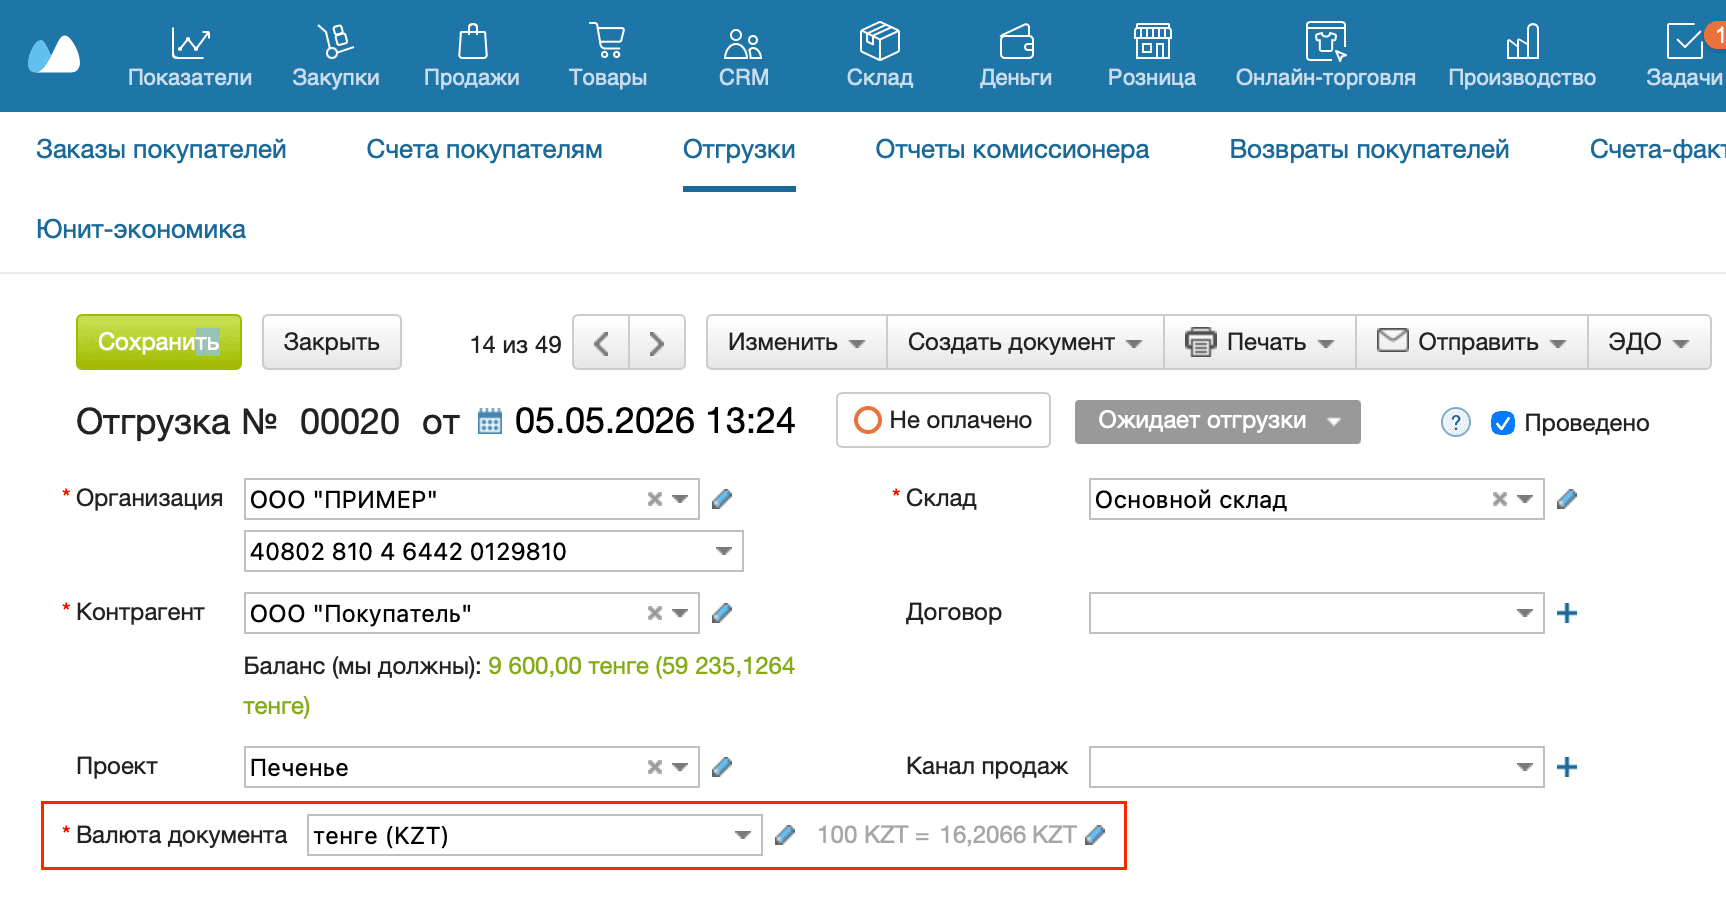Expand the Изменить dropdown
Image resolution: width=1726 pixels, height=906 pixels.
point(796,342)
